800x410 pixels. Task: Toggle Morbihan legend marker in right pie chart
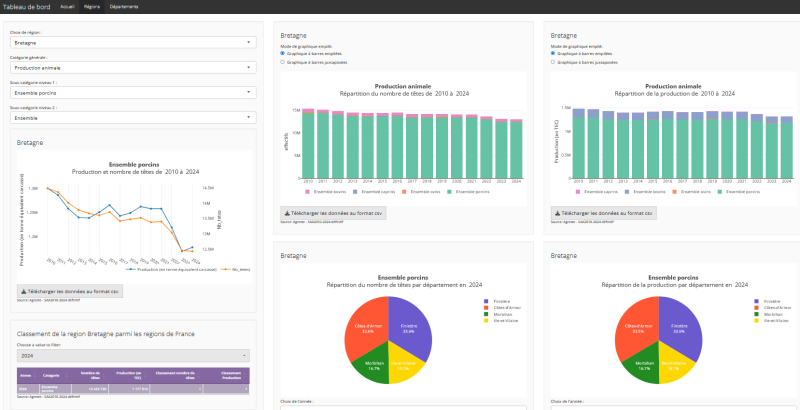[757, 314]
